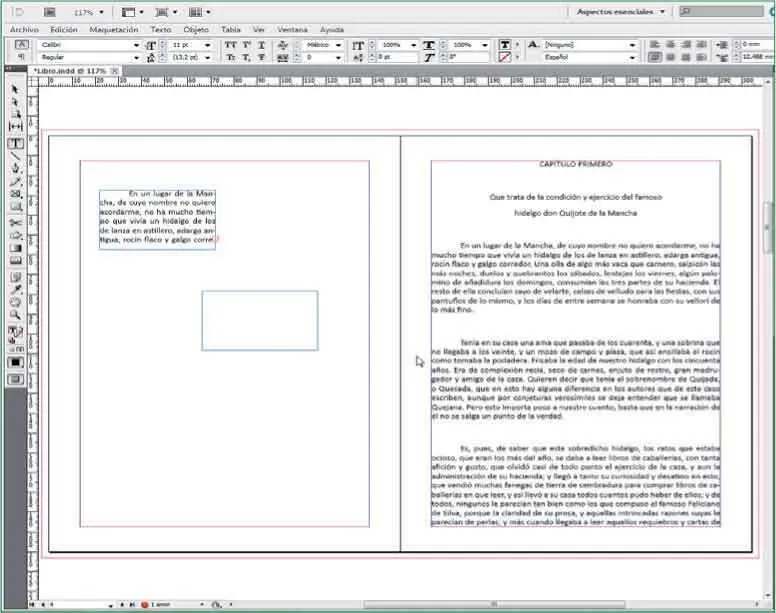Select the Zoom magnifier tool

[x=15, y=315]
